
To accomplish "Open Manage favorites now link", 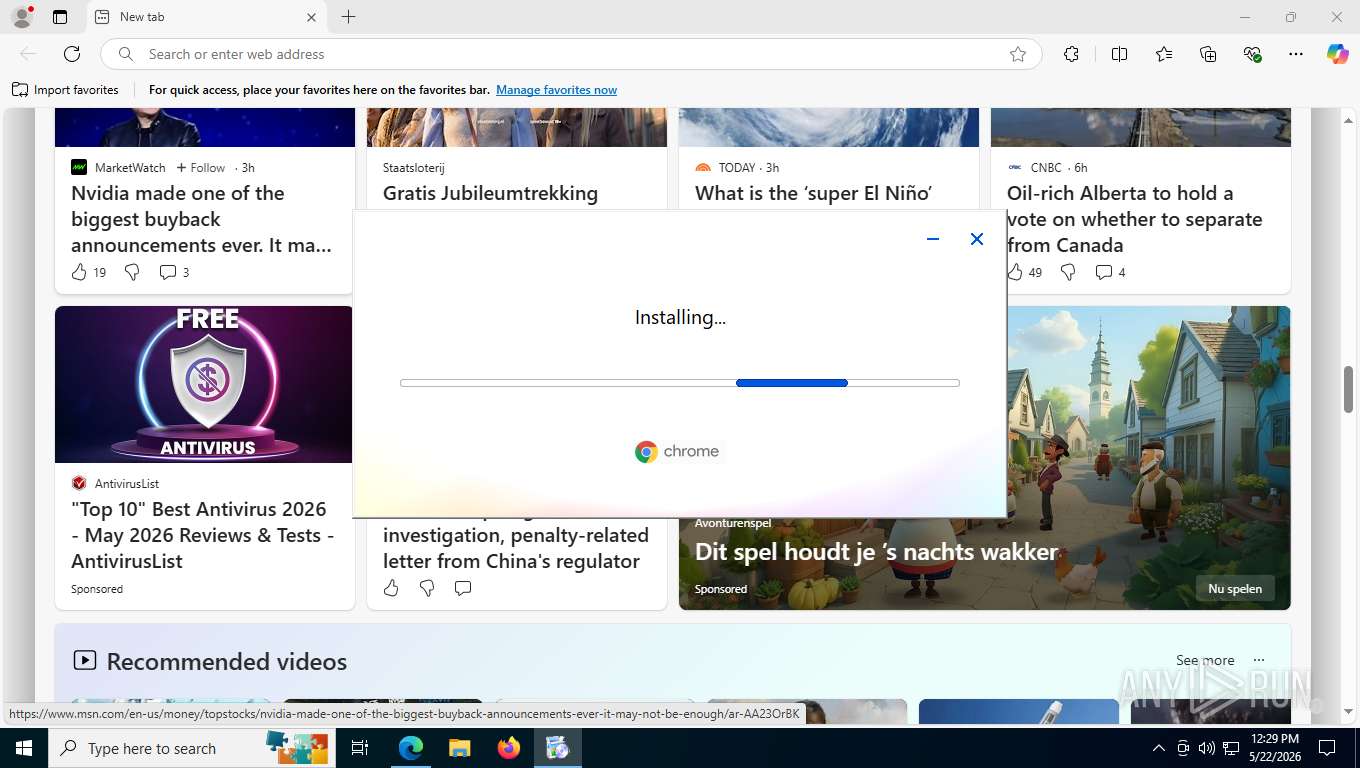I will pyautogui.click(x=556, y=90).
